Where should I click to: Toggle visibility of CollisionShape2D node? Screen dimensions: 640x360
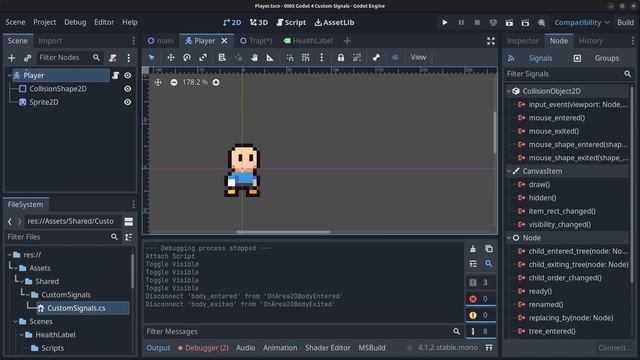click(x=128, y=89)
